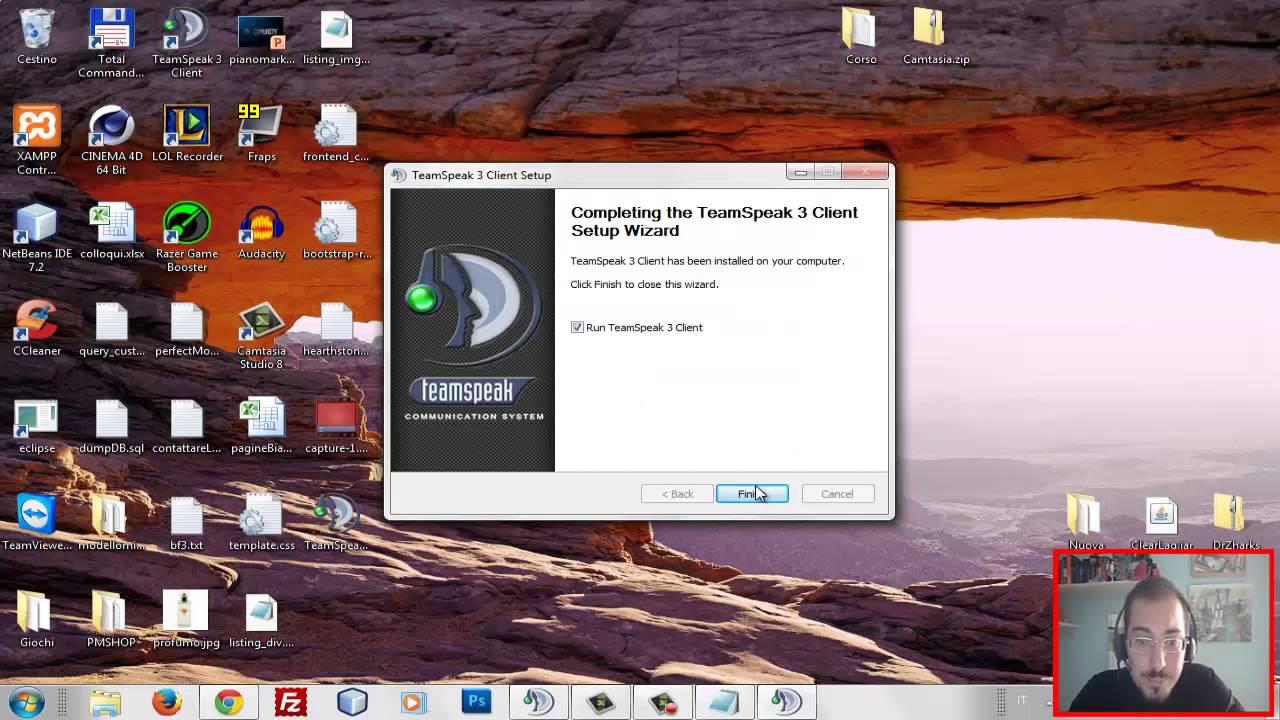Select the Razer Game Booster icon
Viewport: 1280px width, 720px height.
(x=186, y=238)
